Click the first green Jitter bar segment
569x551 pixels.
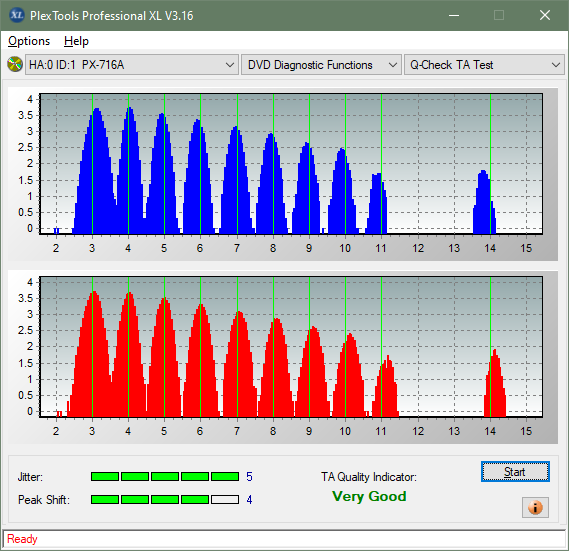(105, 477)
